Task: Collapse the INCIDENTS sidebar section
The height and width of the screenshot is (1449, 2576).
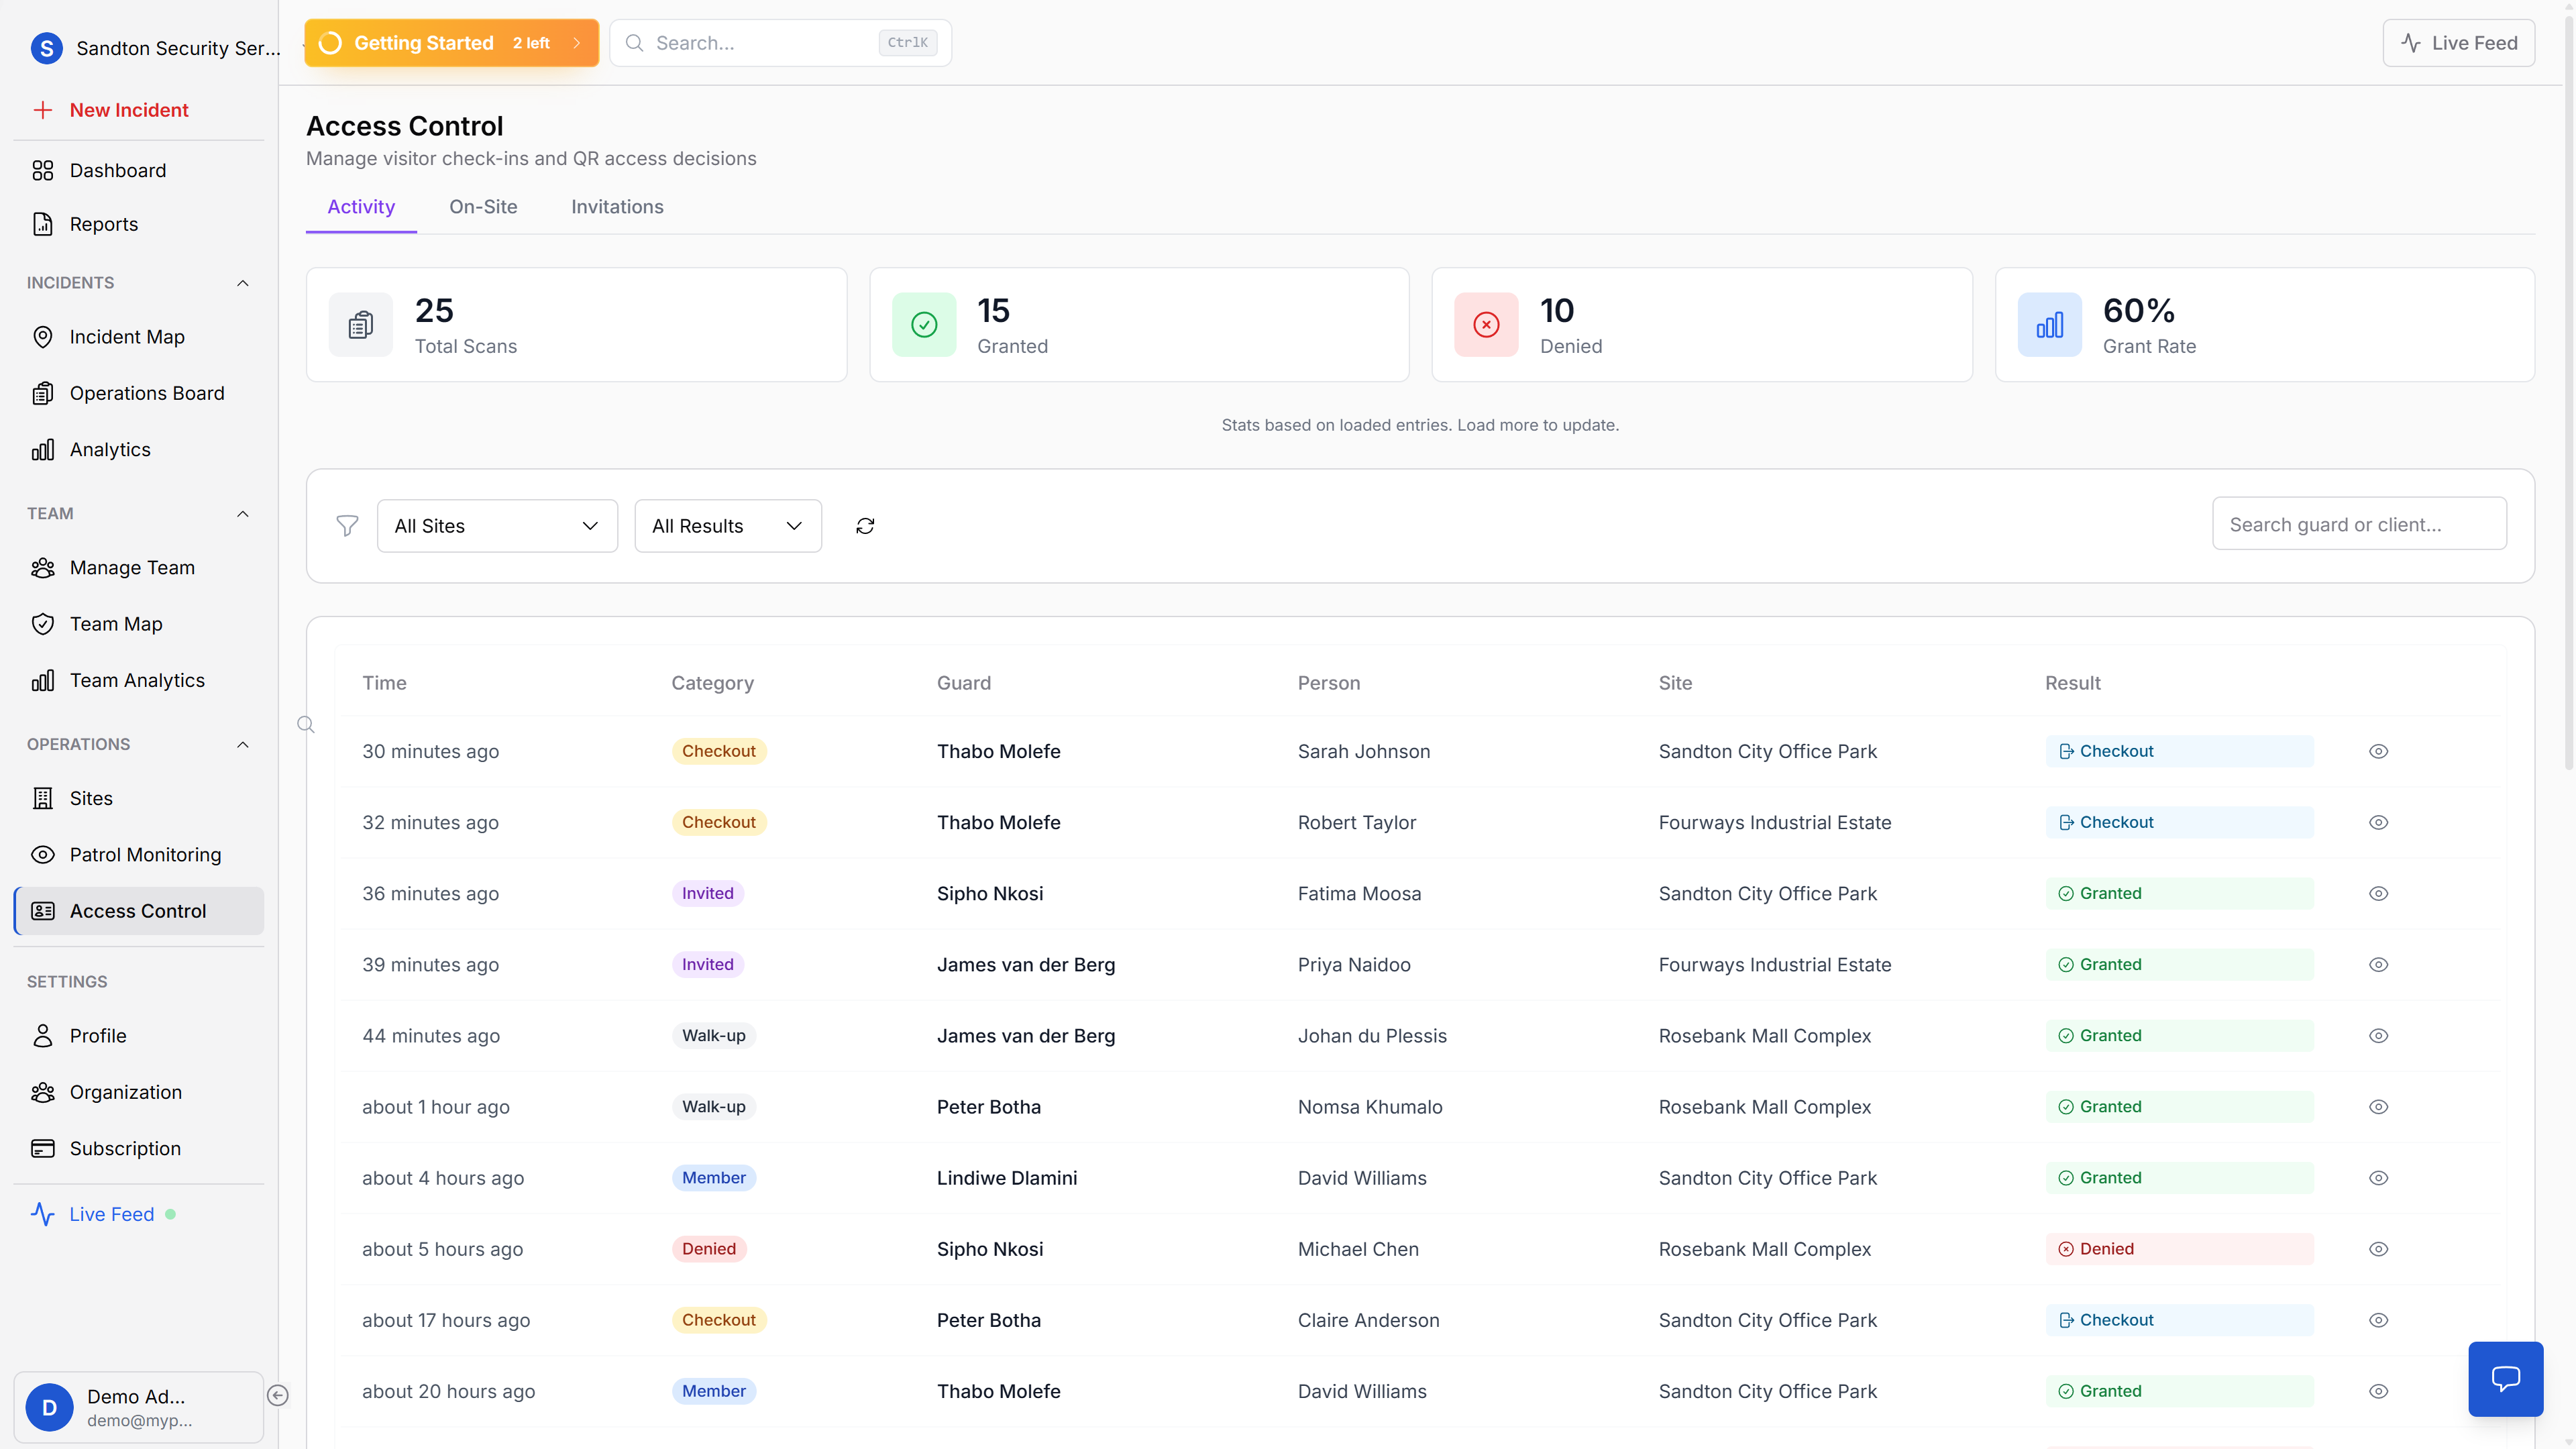Action: (242, 283)
